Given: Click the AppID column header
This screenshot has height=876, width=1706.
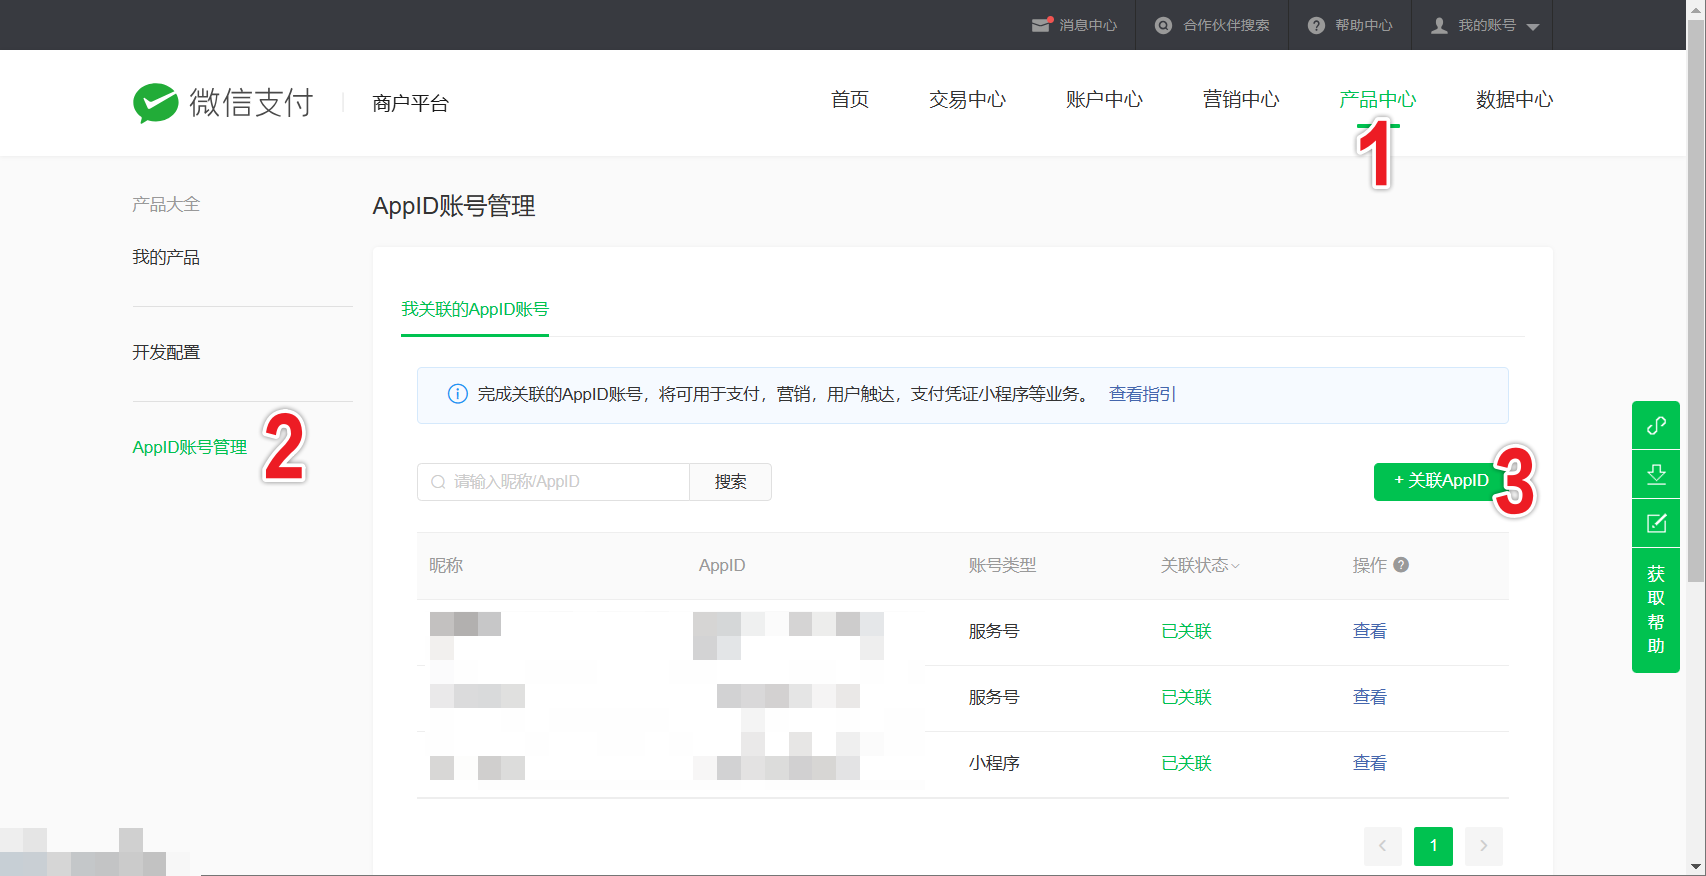Looking at the screenshot, I should 722,565.
